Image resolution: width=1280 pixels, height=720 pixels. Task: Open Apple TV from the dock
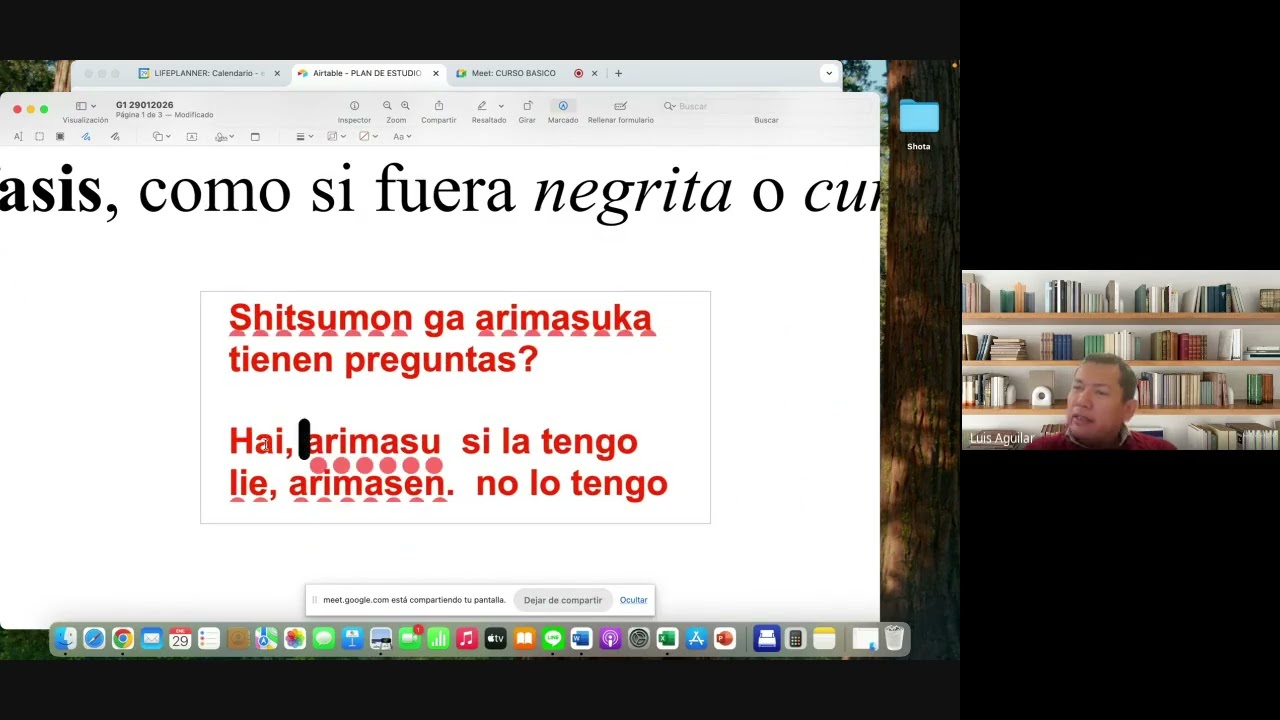point(495,639)
